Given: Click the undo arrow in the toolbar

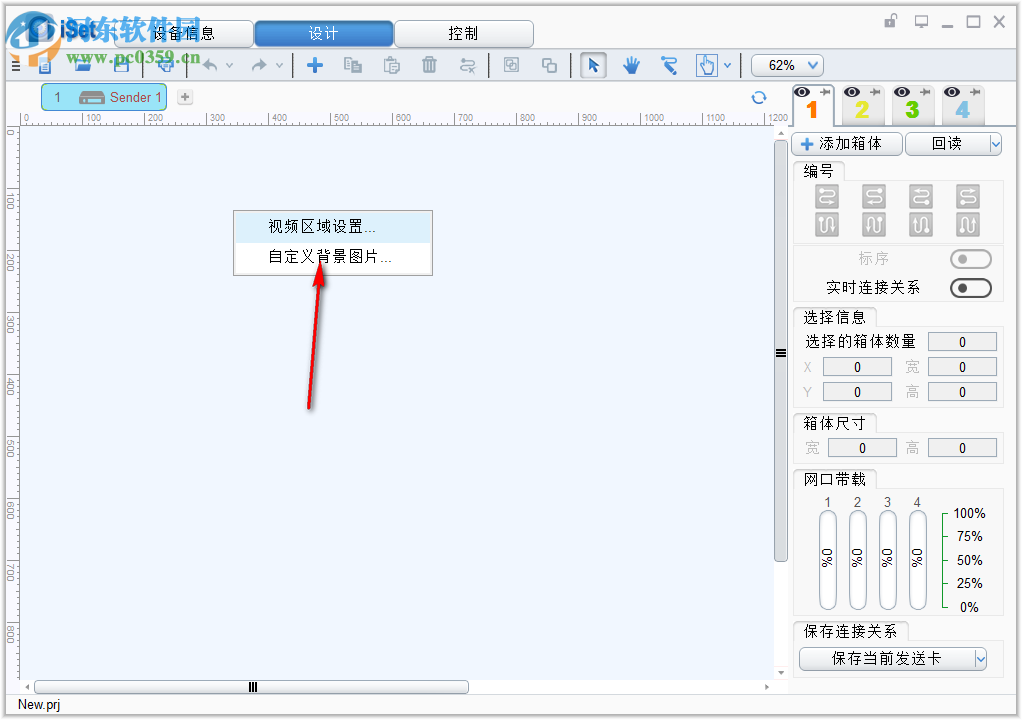Looking at the screenshot, I should click(211, 64).
